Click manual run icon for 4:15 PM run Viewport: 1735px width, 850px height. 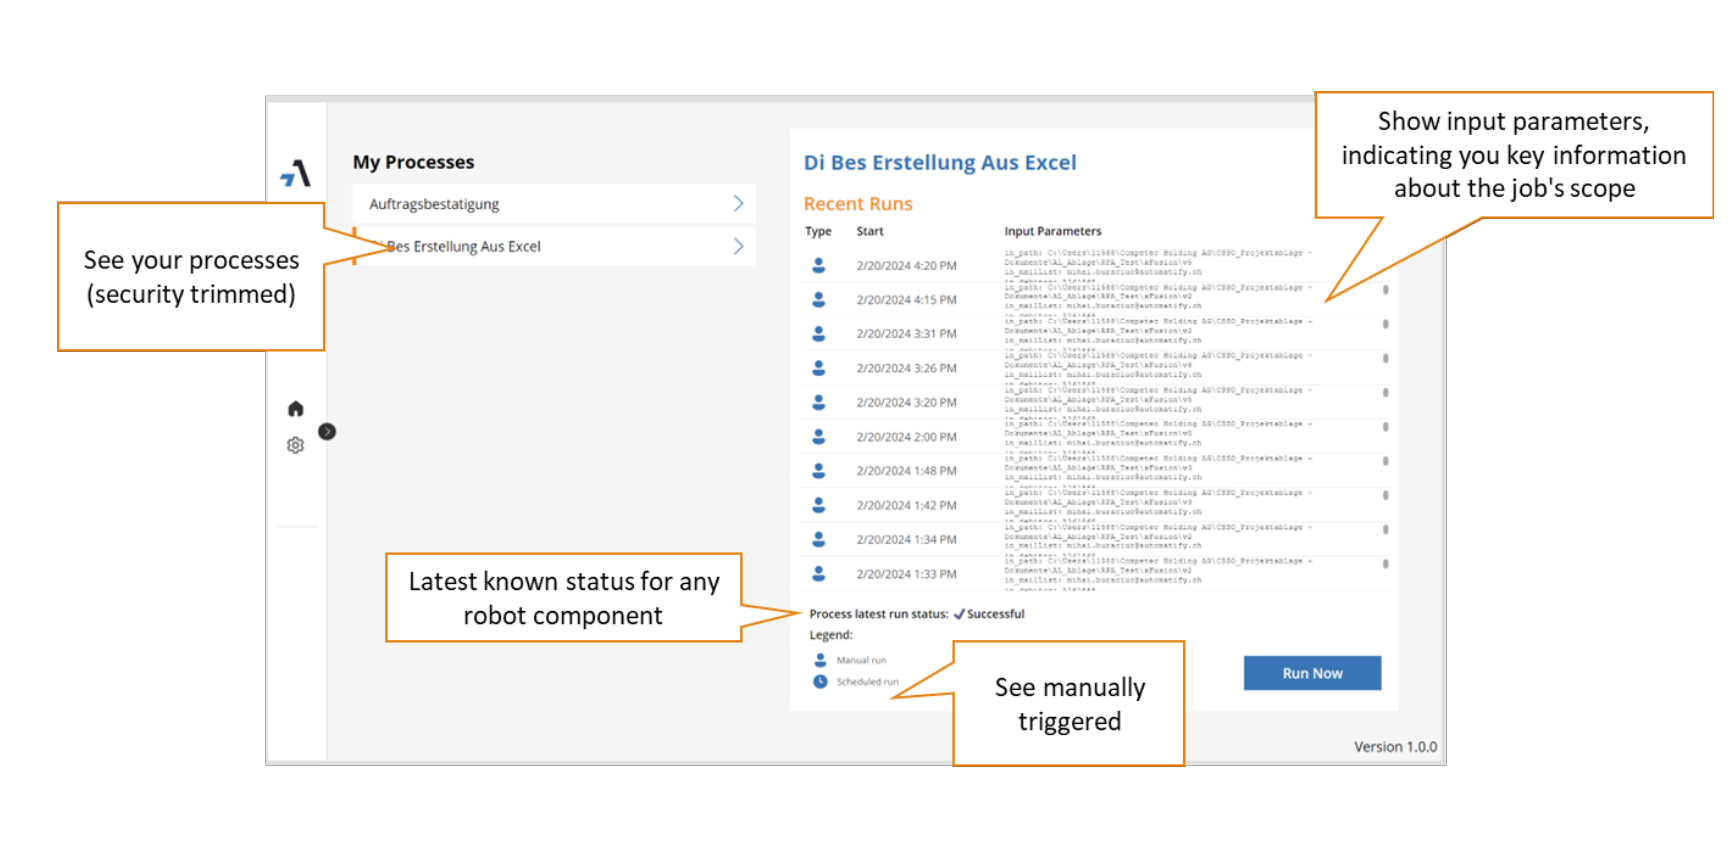point(818,299)
